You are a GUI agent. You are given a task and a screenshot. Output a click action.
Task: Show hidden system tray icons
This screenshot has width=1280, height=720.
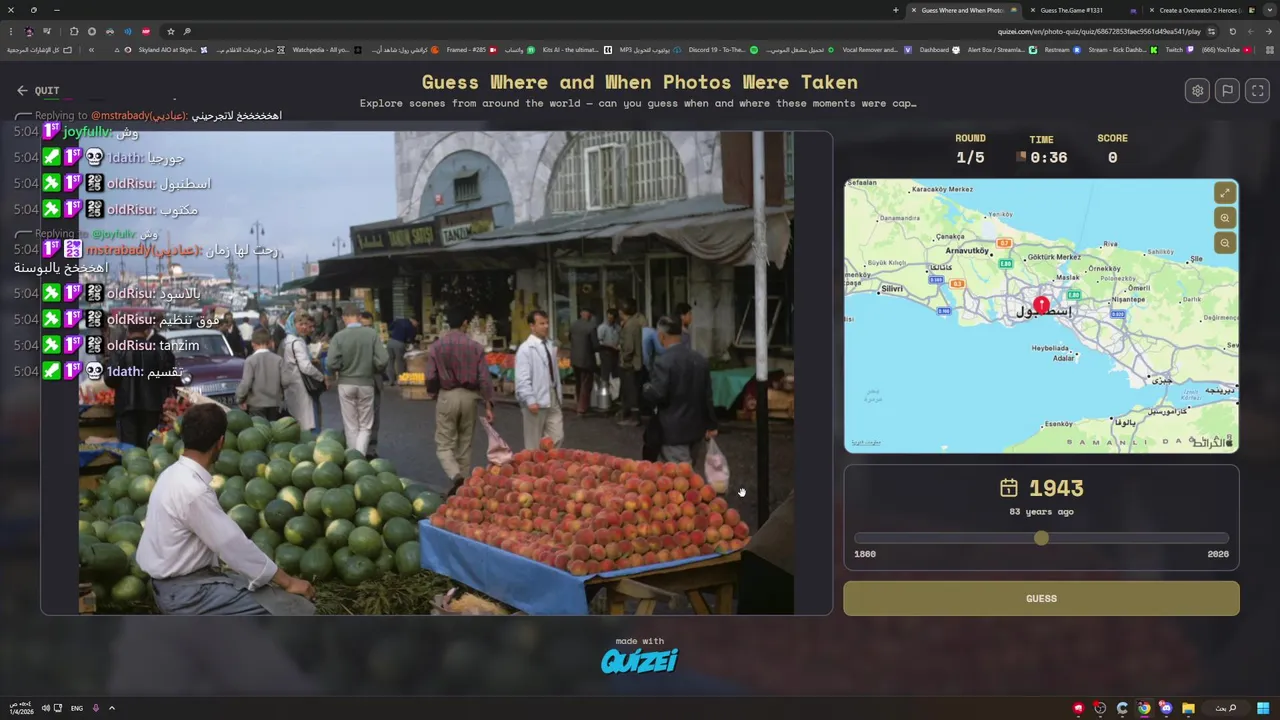pos(112,708)
